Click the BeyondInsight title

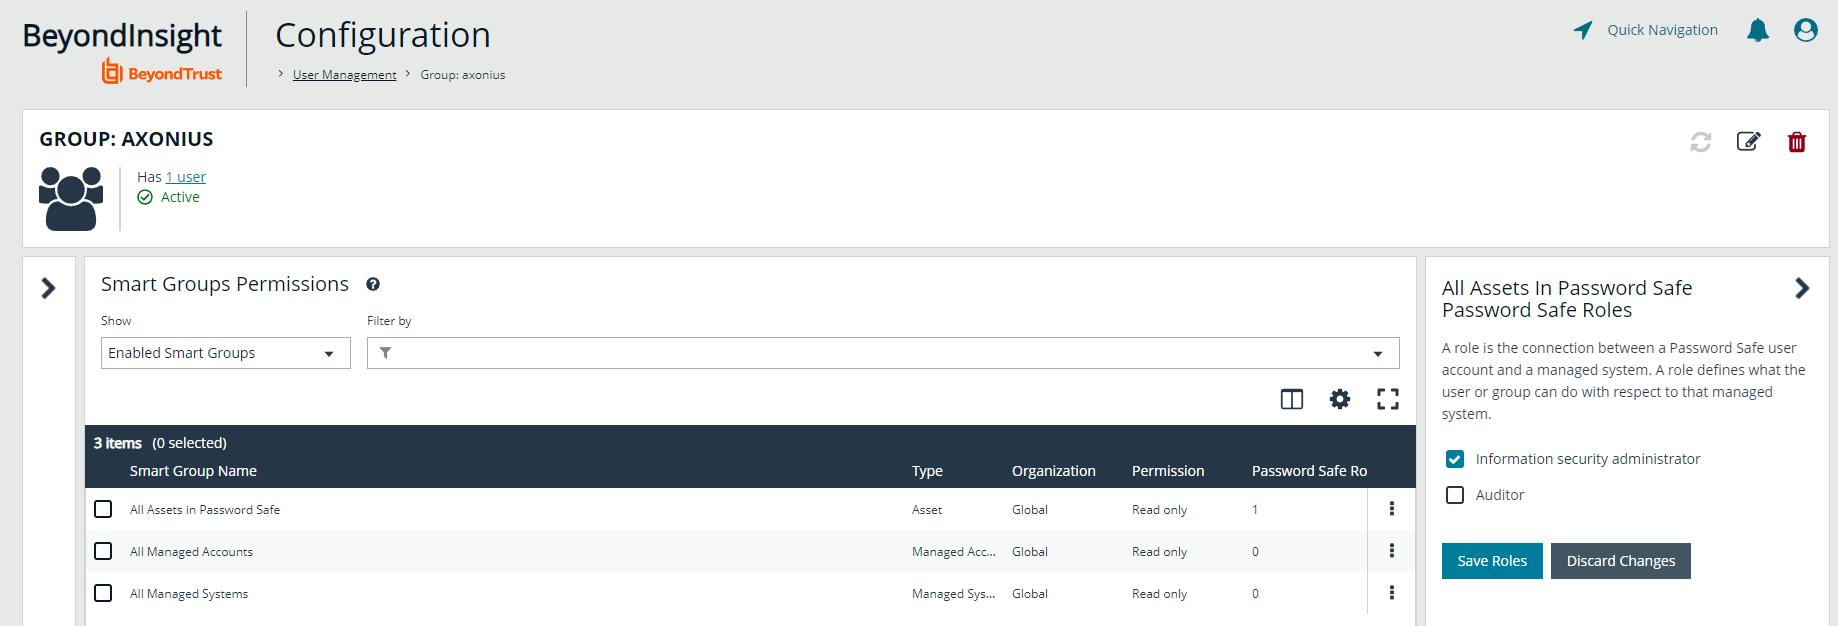coord(122,36)
